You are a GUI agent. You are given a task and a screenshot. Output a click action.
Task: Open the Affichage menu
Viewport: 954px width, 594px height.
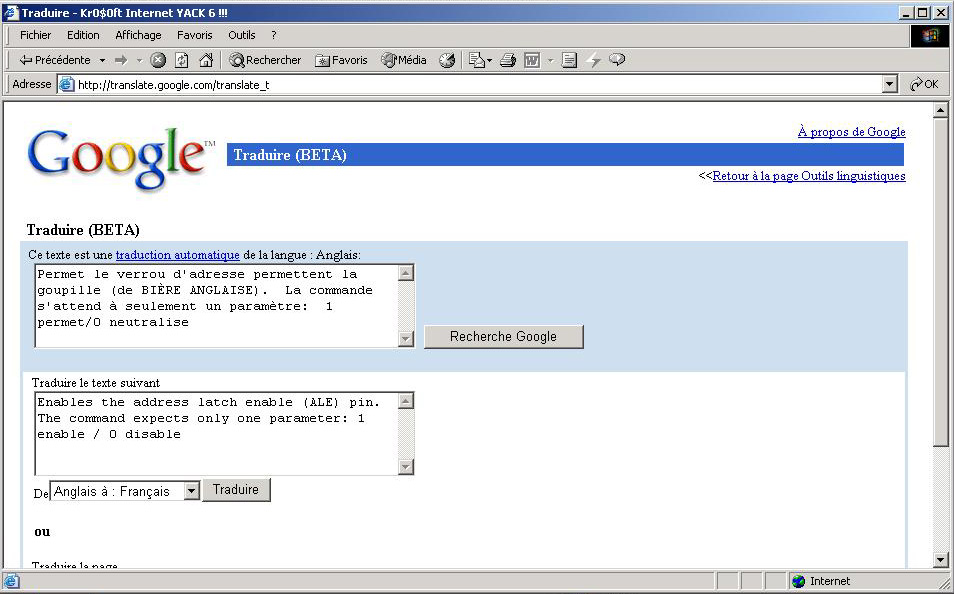pyautogui.click(x=138, y=35)
